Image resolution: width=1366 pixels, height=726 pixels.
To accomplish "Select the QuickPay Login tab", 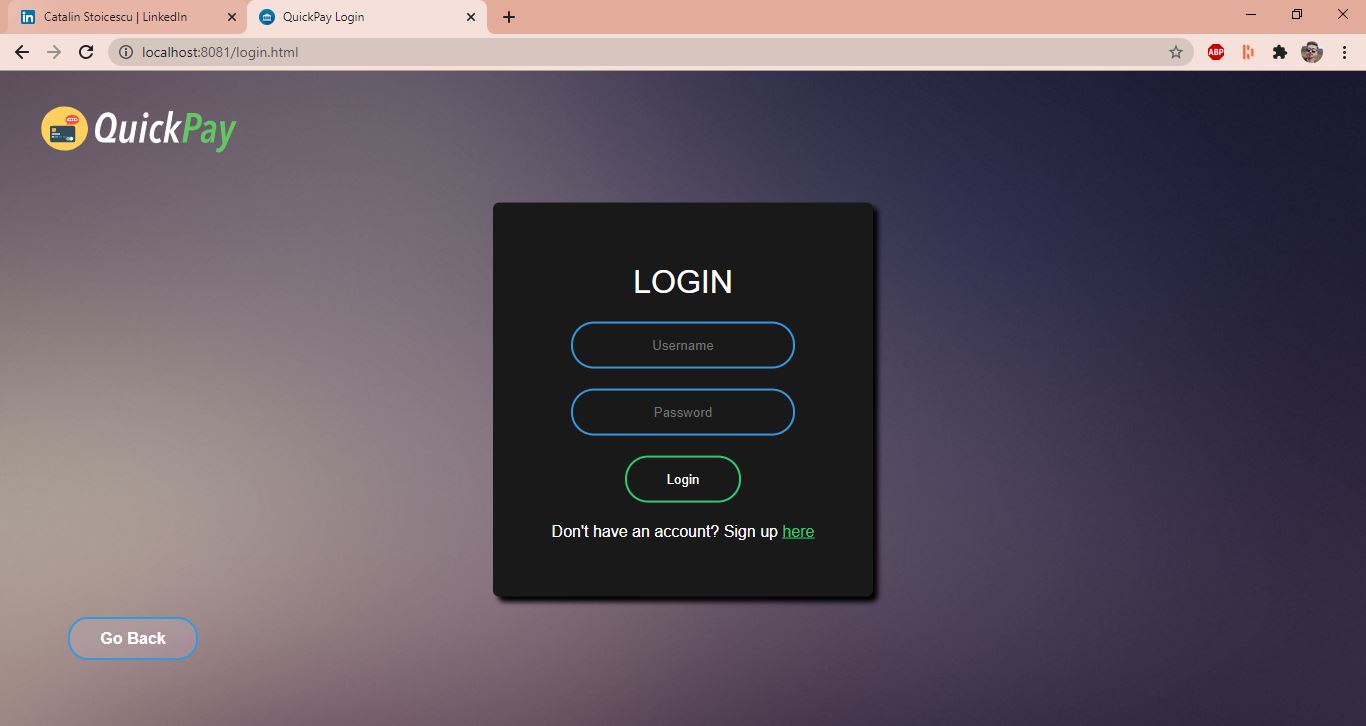I will [367, 17].
